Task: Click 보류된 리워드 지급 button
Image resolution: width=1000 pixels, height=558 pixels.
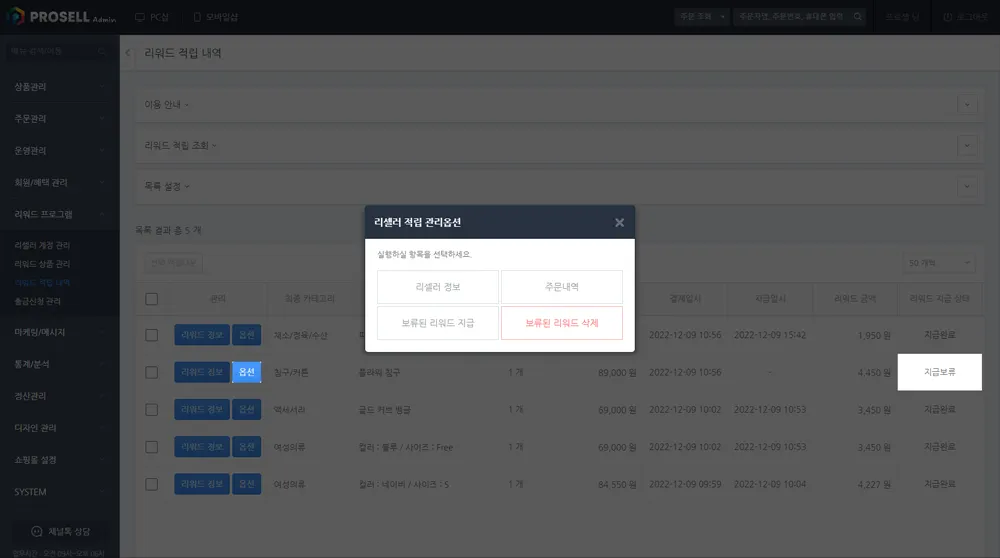Action: tap(438, 323)
